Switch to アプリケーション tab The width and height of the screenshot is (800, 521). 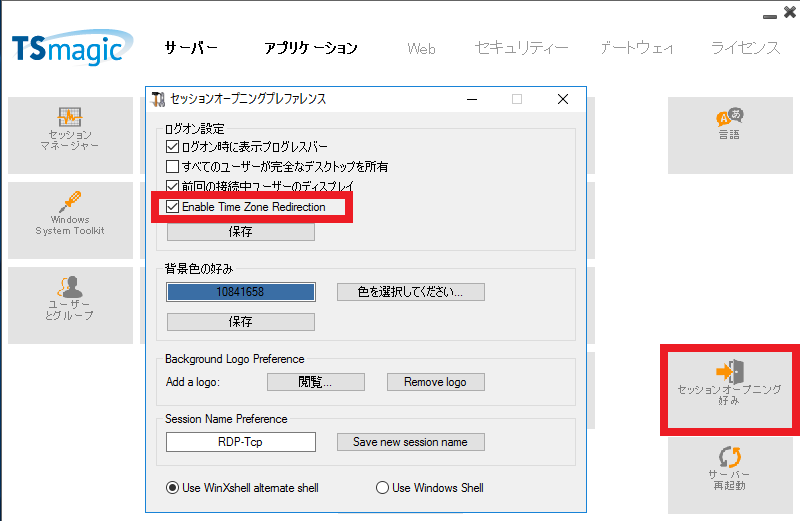pyautogui.click(x=311, y=48)
